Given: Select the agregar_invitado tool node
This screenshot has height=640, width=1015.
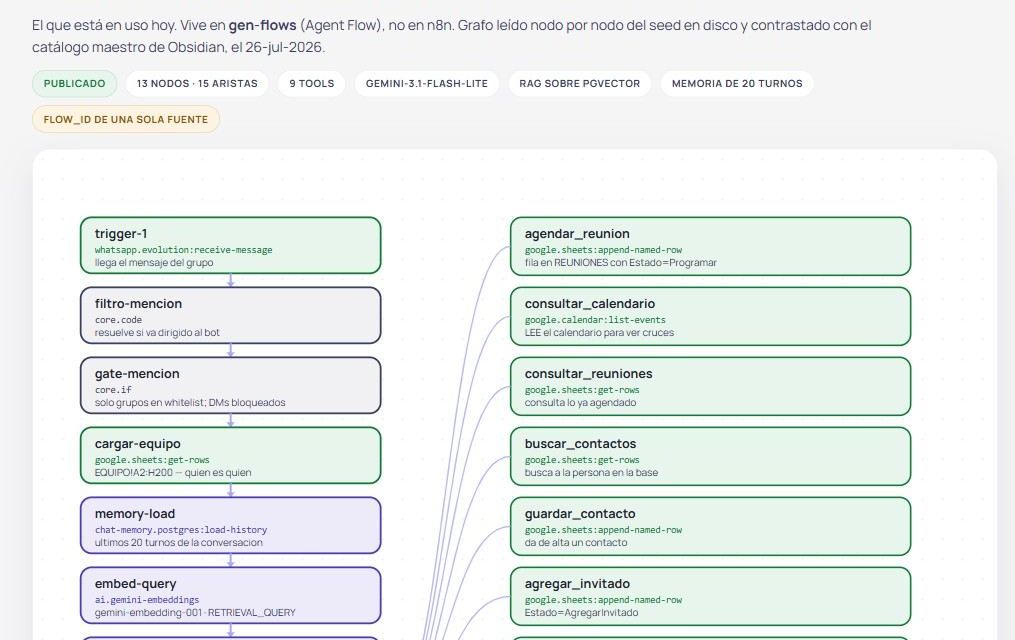Looking at the screenshot, I should pyautogui.click(x=710, y=596).
